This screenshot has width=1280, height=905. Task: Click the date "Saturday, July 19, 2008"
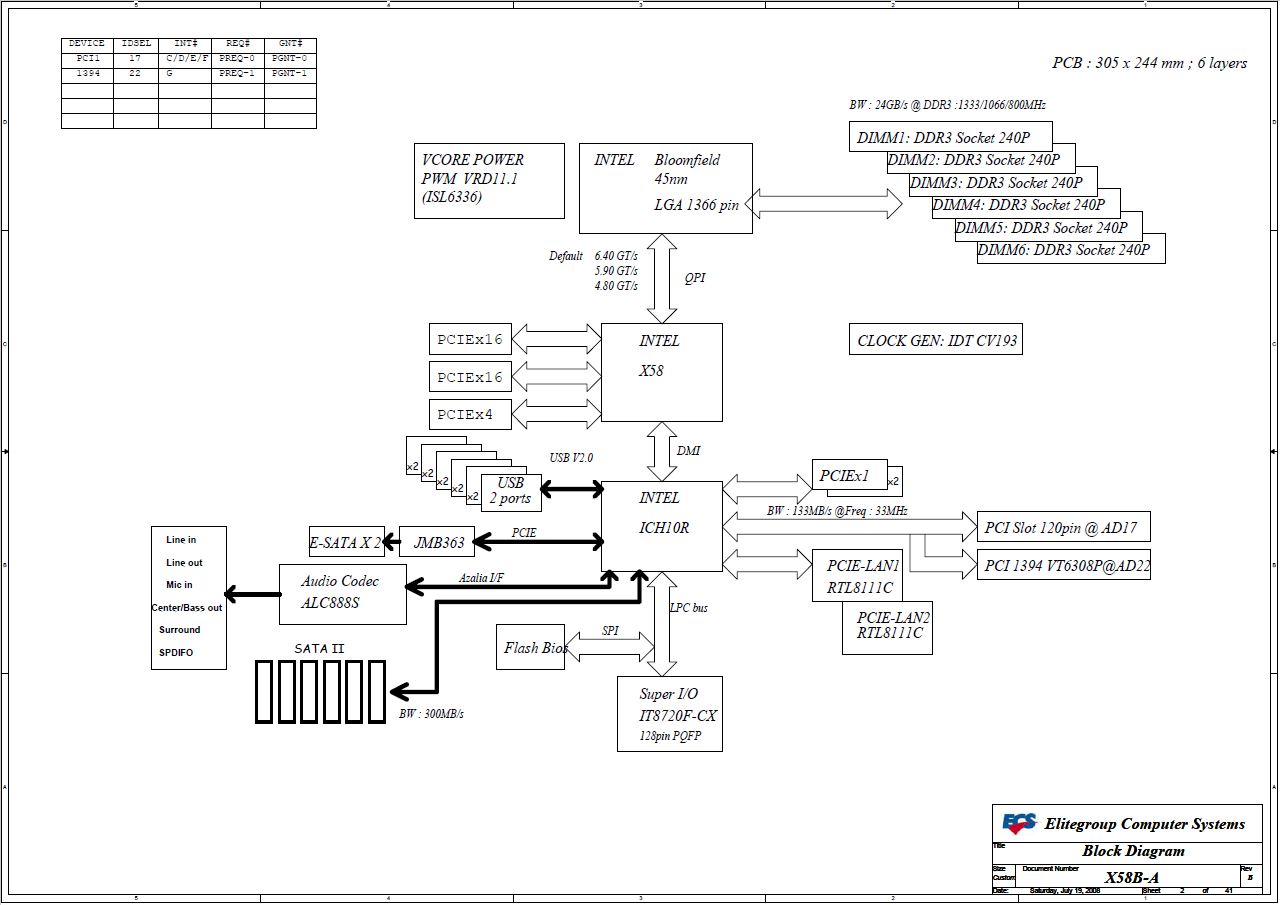(x=1065, y=890)
